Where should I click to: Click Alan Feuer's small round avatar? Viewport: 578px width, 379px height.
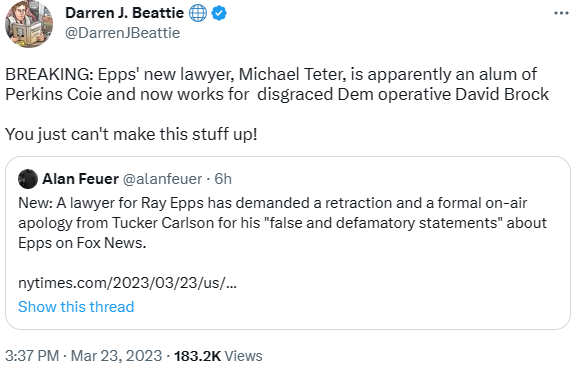tap(28, 179)
